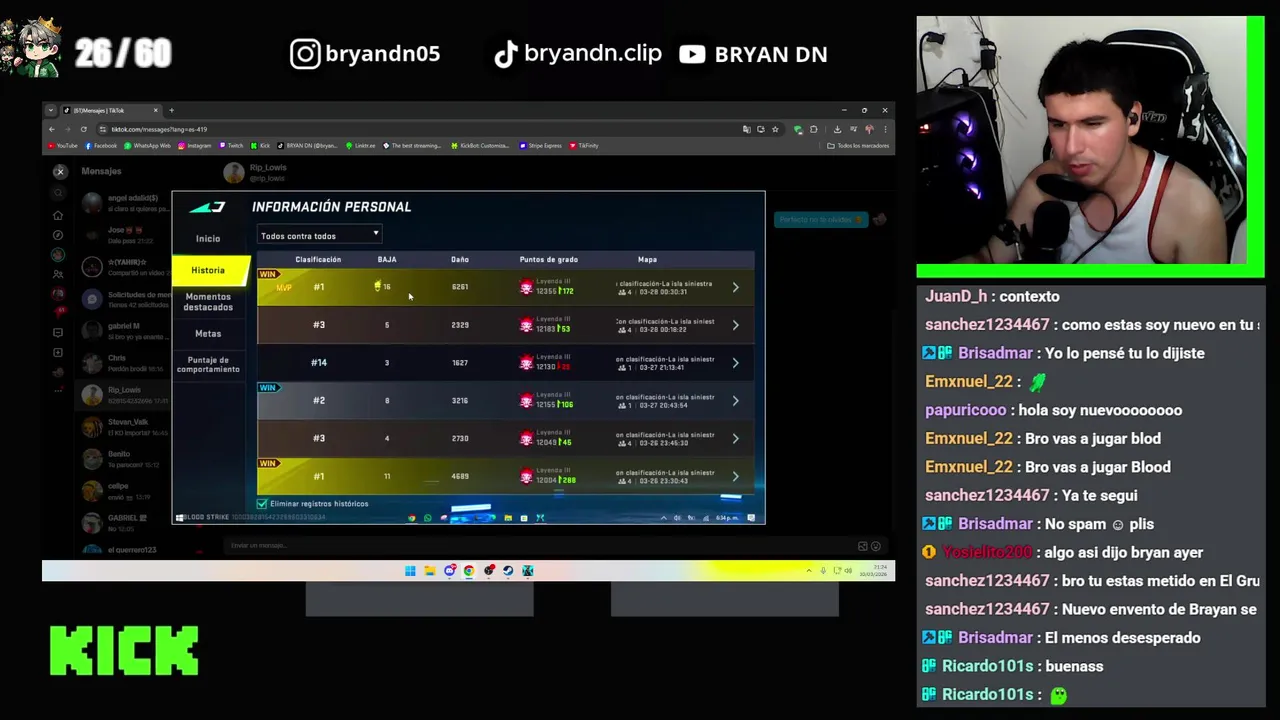Open TikTok upload plus icon in sidebar

click(x=58, y=353)
